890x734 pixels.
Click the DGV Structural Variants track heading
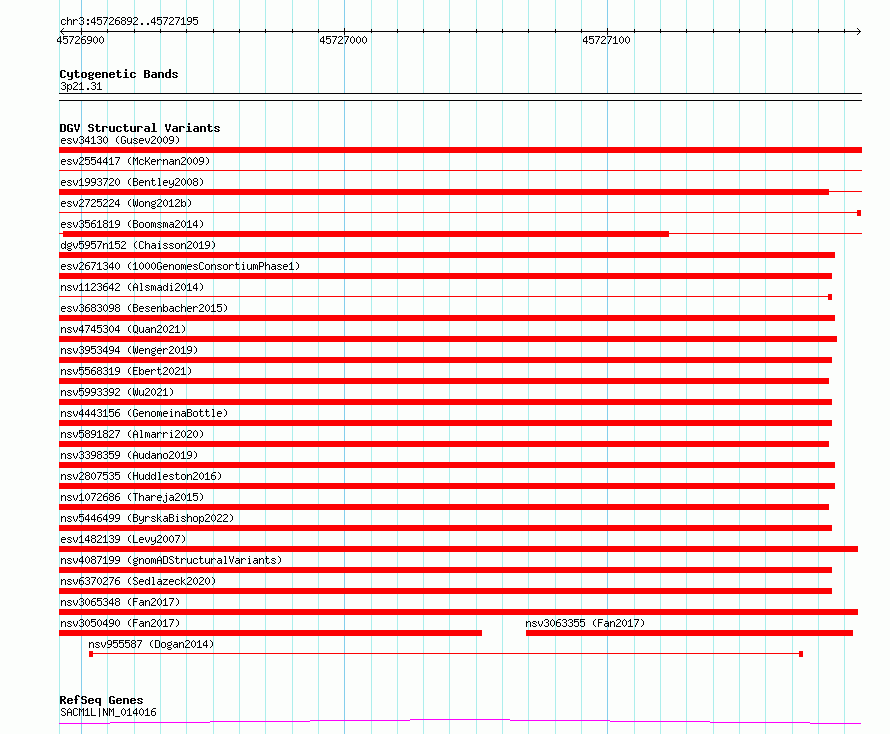(140, 128)
